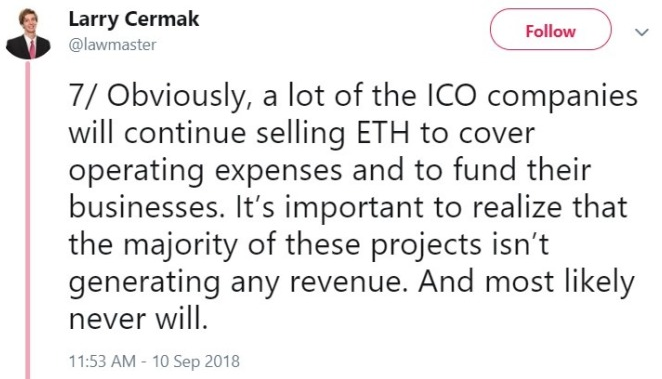Expand the tweet options chevron beside Follow
Viewport: 662px width, 379px height.
tap(642, 32)
